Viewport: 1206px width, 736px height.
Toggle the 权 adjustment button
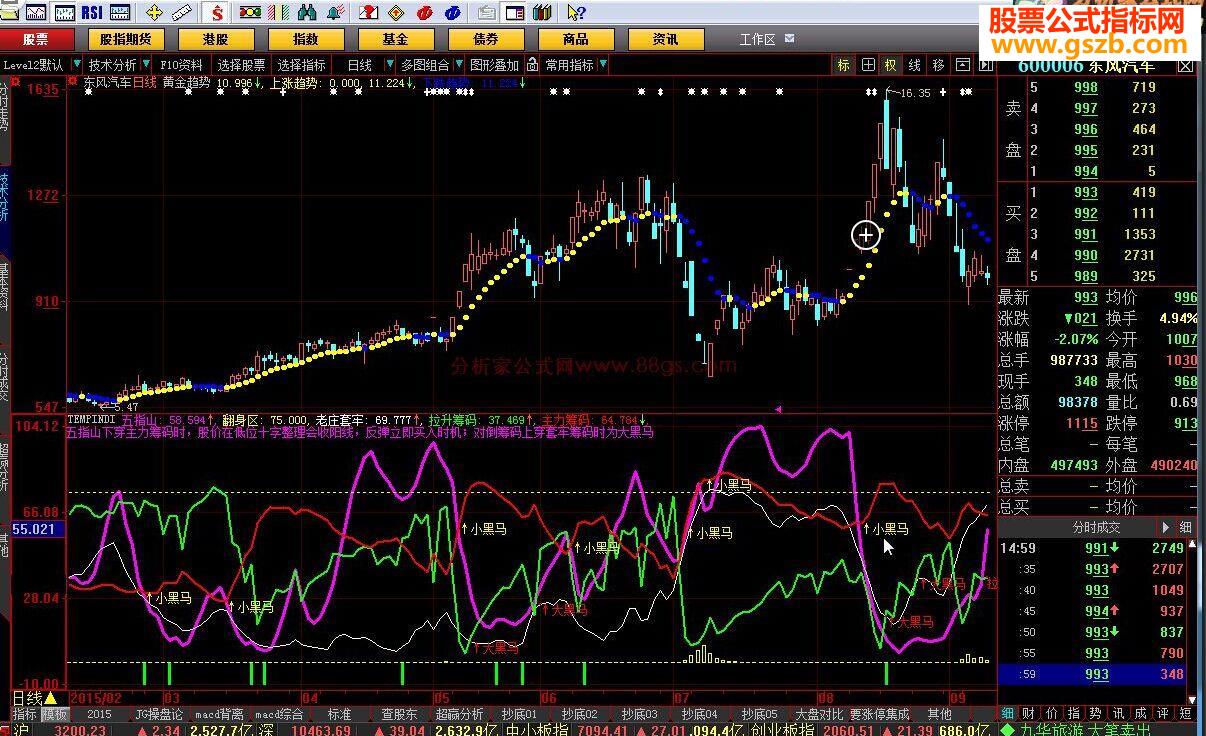890,65
